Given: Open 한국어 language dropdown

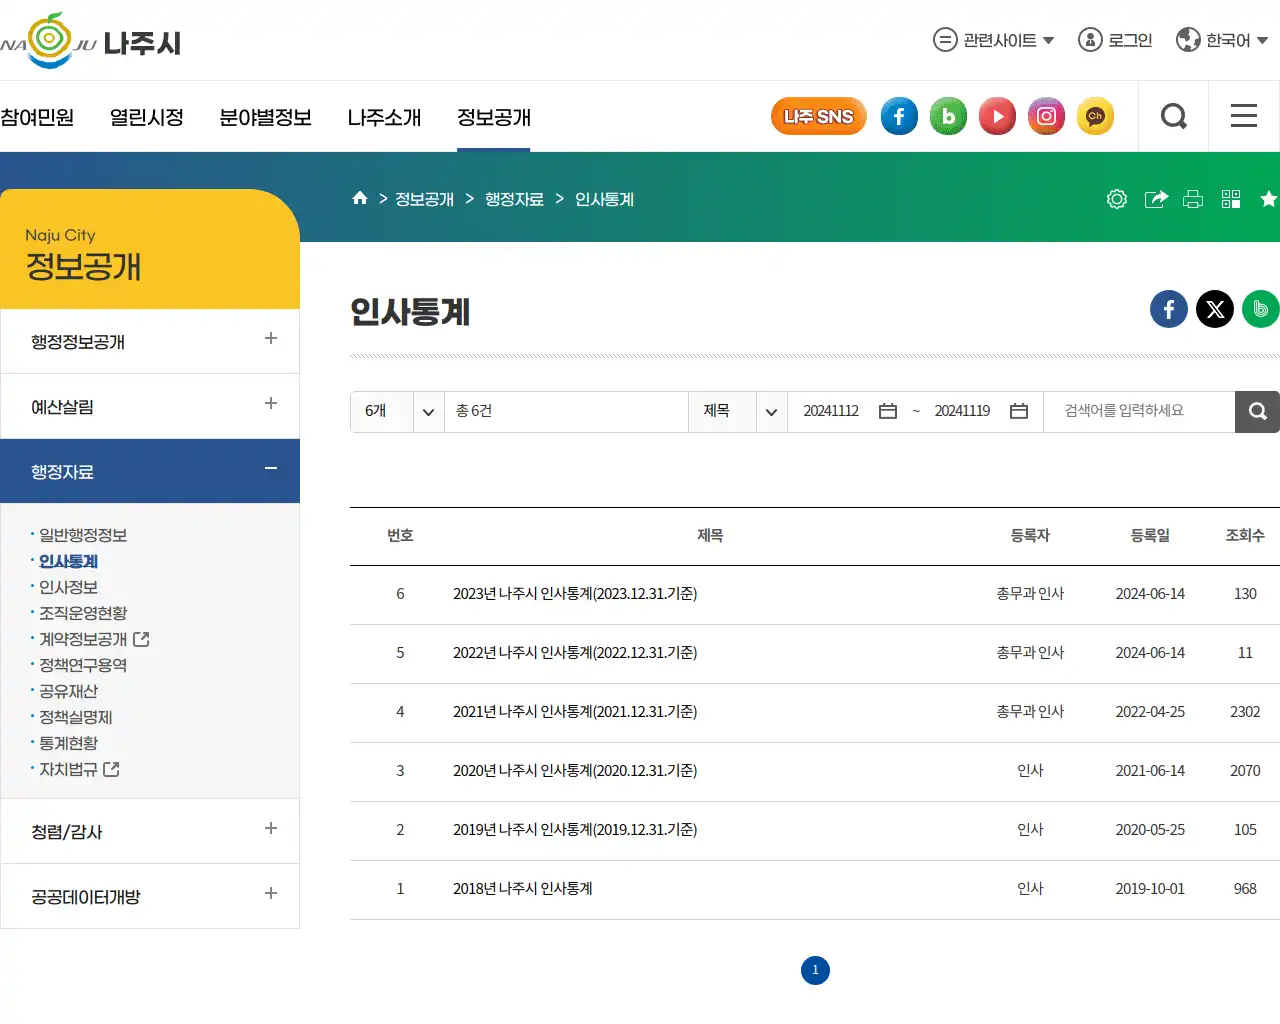Looking at the screenshot, I should (1222, 40).
